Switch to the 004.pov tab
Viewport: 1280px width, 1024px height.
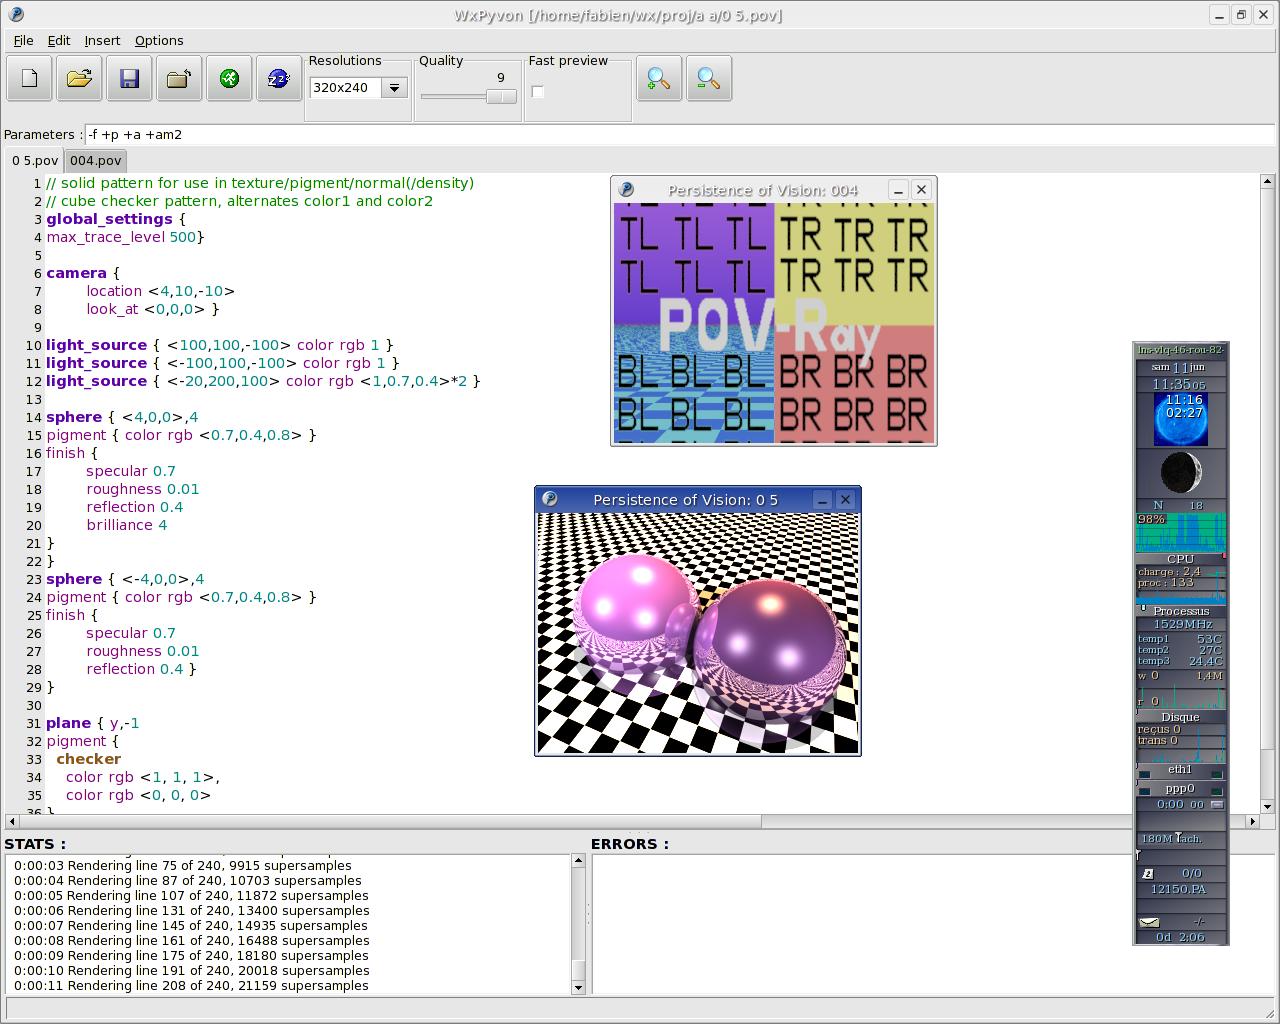click(96, 160)
